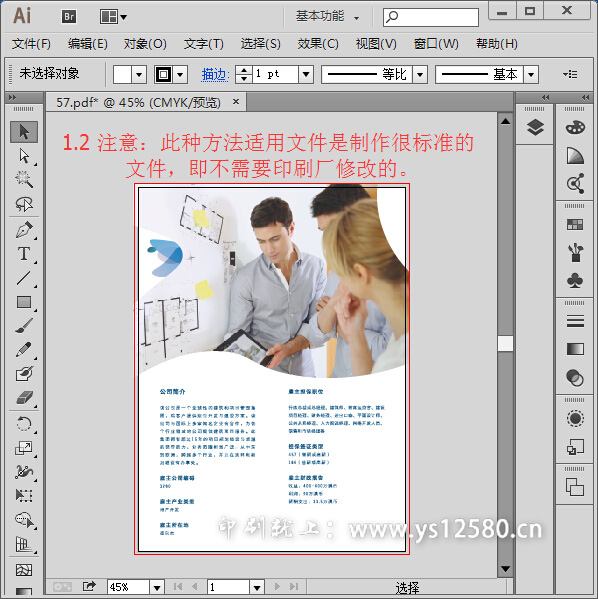The image size is (598, 599).
Task: Open the 编辑(E) menu
Action: coord(88,44)
